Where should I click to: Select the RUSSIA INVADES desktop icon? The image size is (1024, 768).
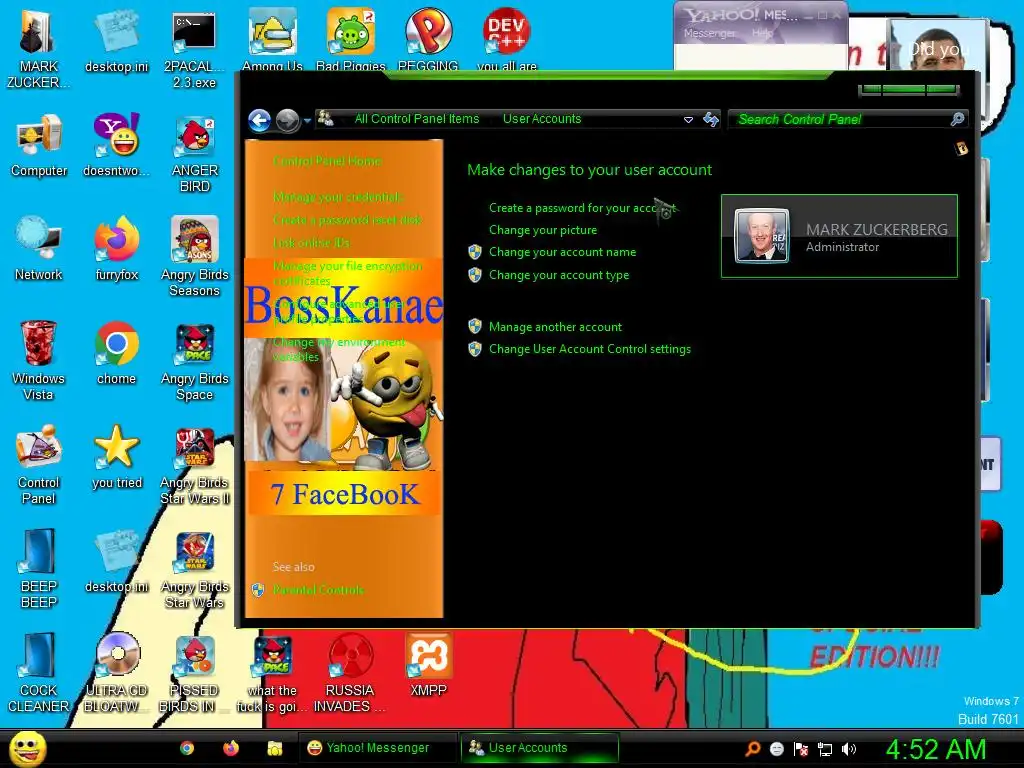[351, 672]
